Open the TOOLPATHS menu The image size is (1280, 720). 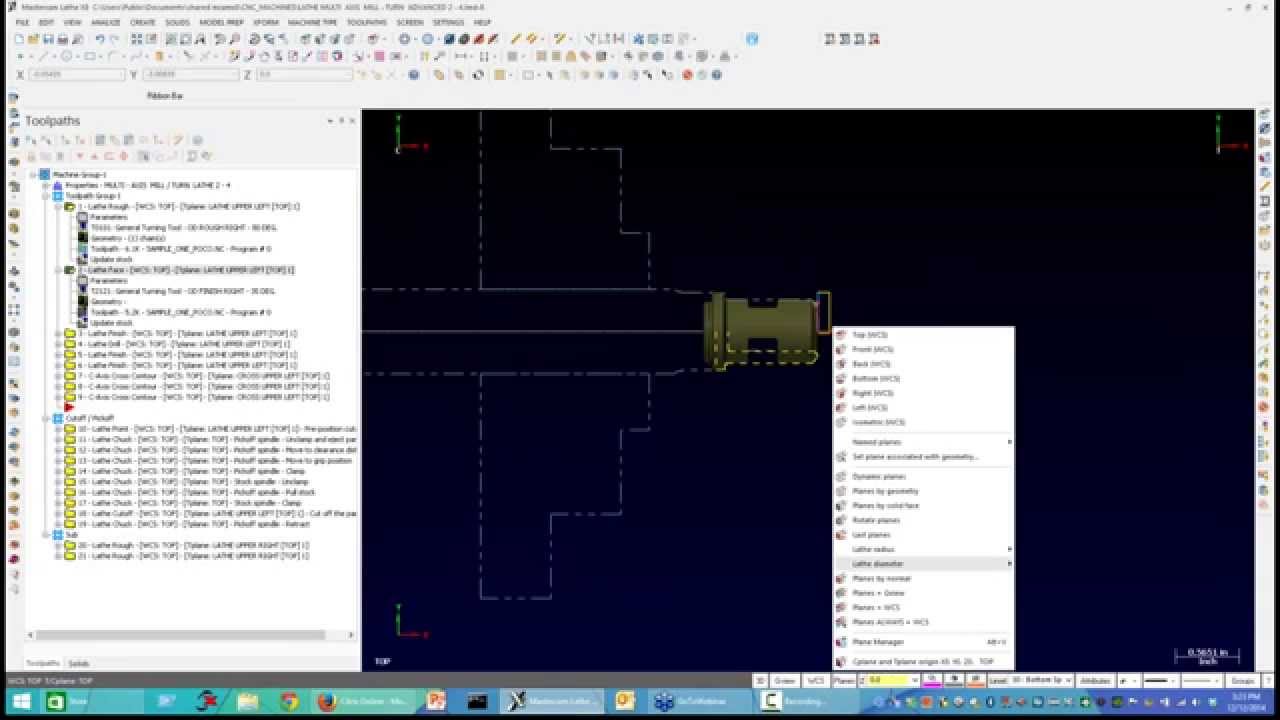pyautogui.click(x=366, y=22)
